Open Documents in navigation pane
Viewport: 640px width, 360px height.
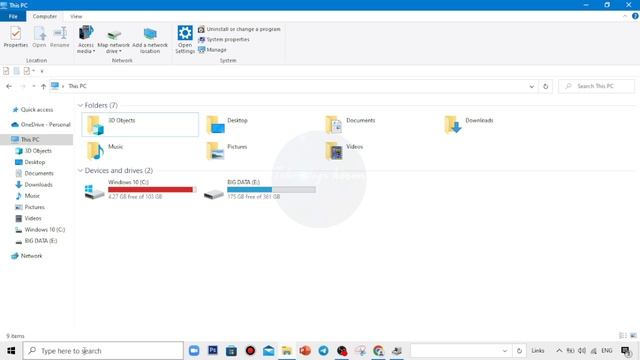click(39, 173)
